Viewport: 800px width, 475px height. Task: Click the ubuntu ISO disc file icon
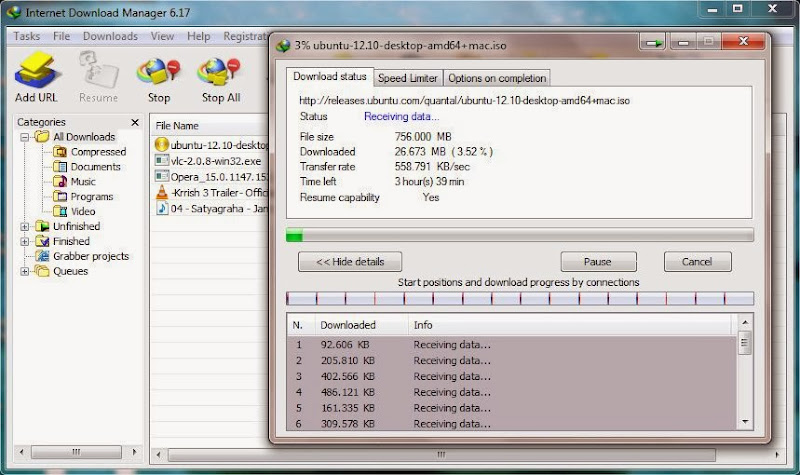pos(161,145)
